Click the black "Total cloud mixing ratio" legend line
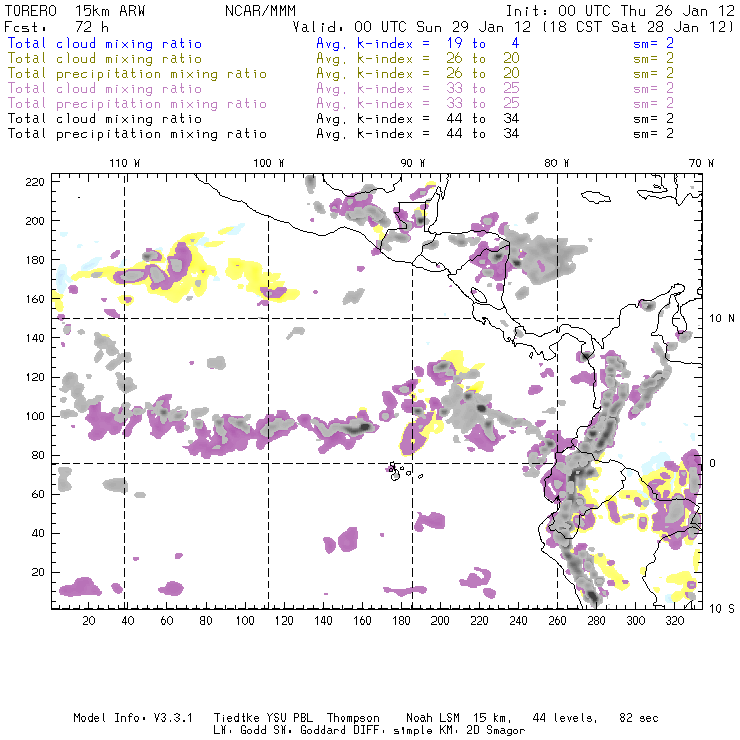Viewport: 740px width, 740px height. click(105, 118)
